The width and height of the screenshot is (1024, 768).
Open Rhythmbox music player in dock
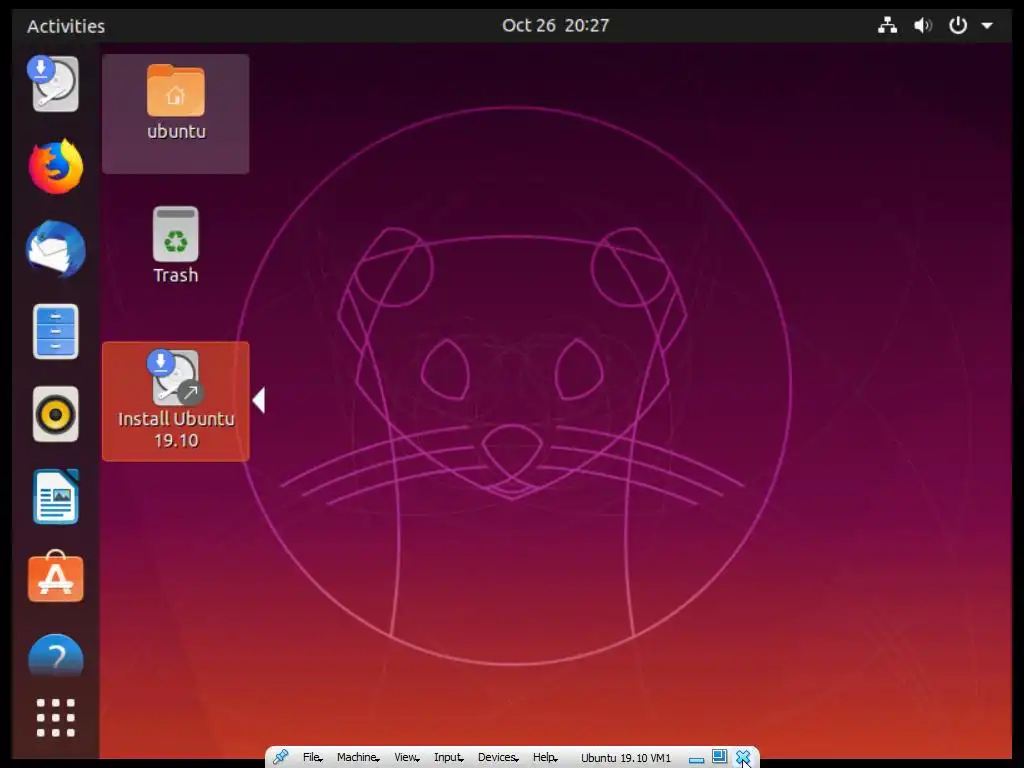tap(56, 414)
